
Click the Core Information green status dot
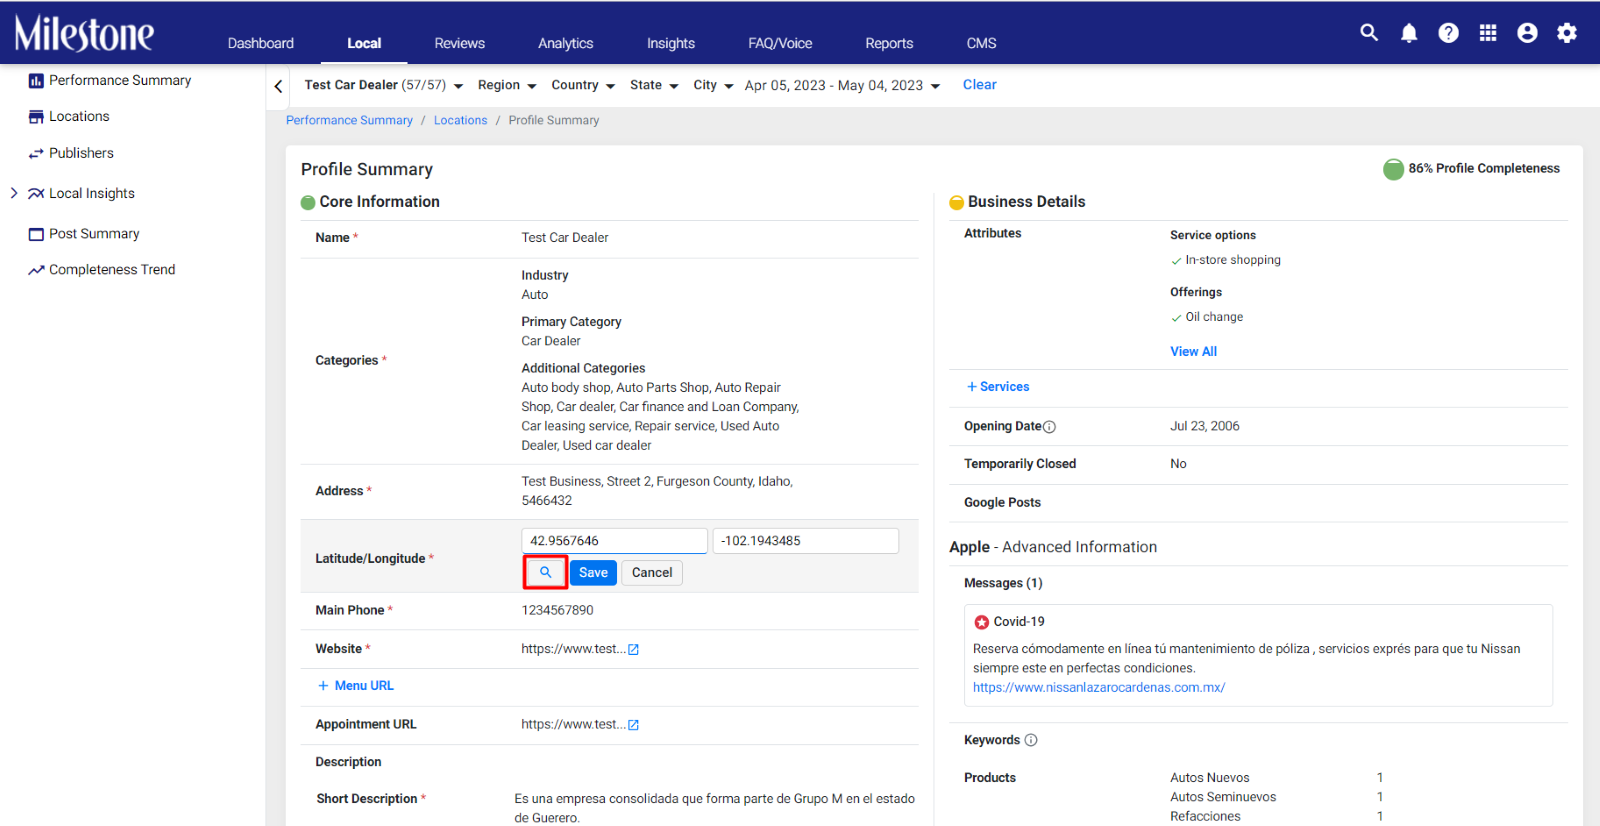[x=308, y=203]
